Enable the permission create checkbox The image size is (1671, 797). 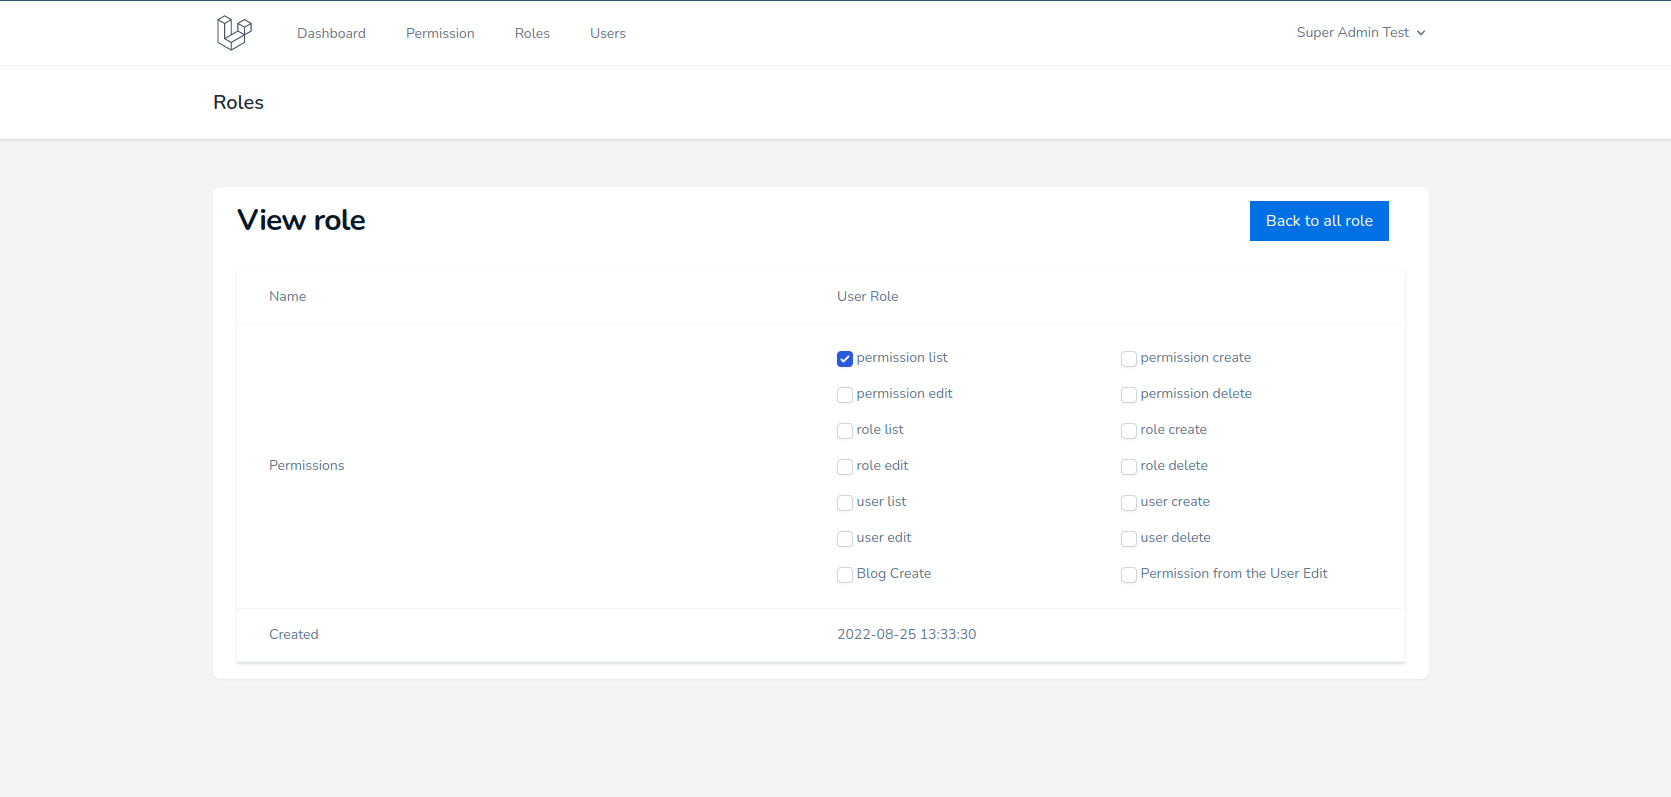[x=1129, y=359]
